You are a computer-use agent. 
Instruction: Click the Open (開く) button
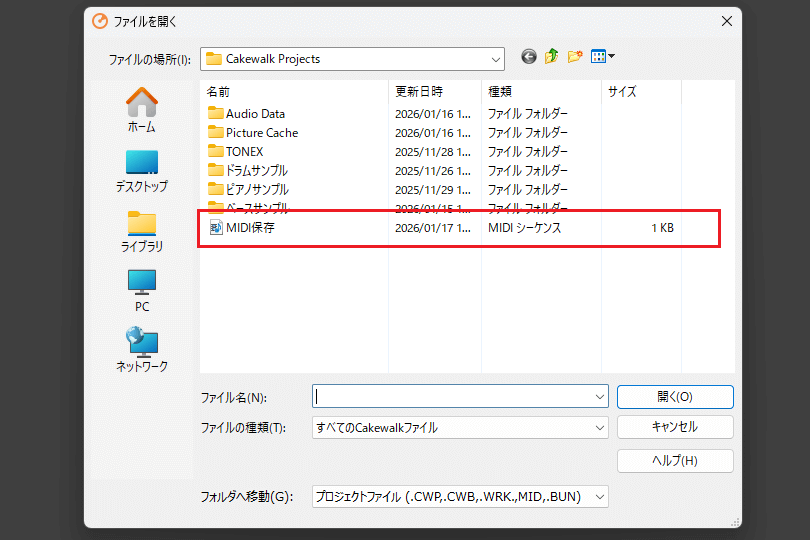click(x=675, y=397)
